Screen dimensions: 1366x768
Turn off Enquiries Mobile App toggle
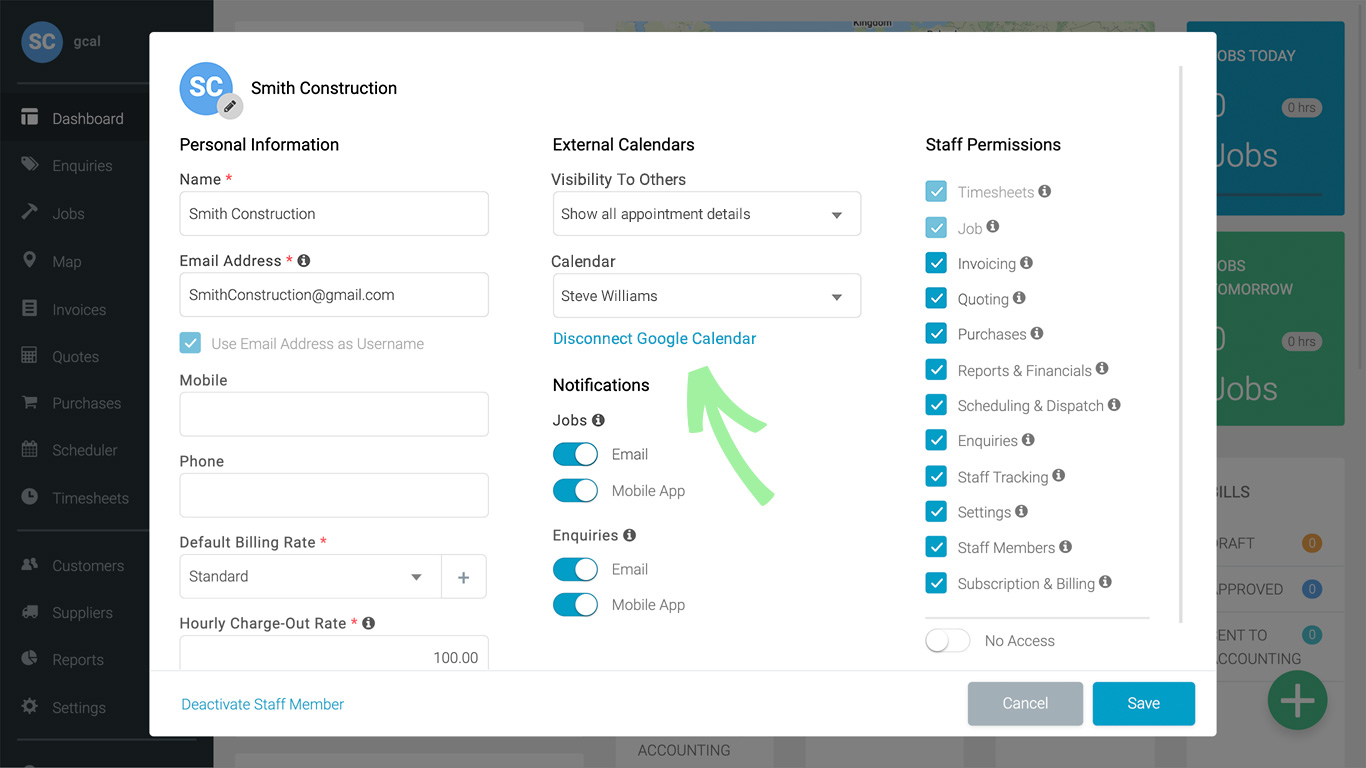coord(575,605)
